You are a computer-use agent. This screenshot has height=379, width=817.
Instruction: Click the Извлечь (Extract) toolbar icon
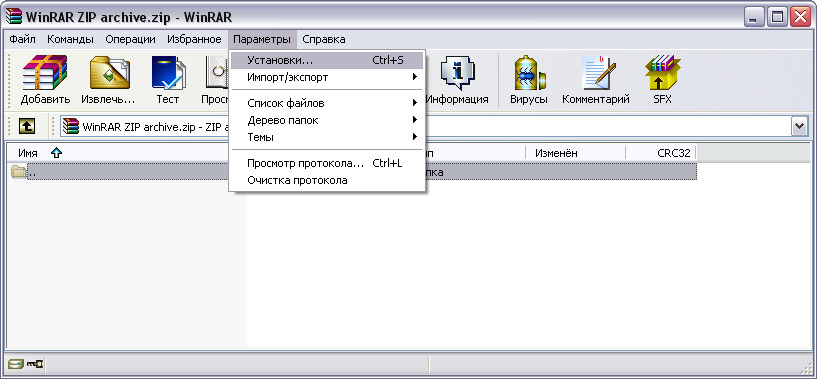(108, 79)
